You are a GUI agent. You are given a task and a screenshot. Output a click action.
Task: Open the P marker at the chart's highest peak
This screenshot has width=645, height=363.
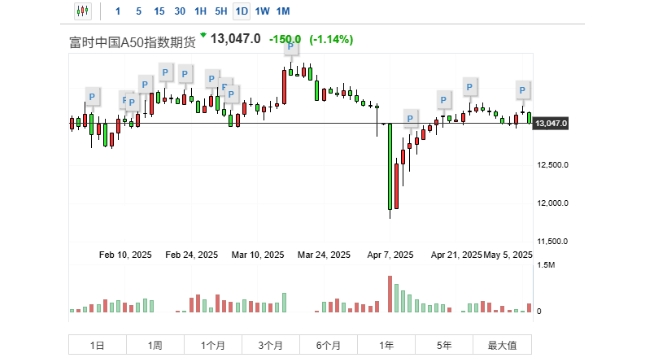tap(291, 47)
